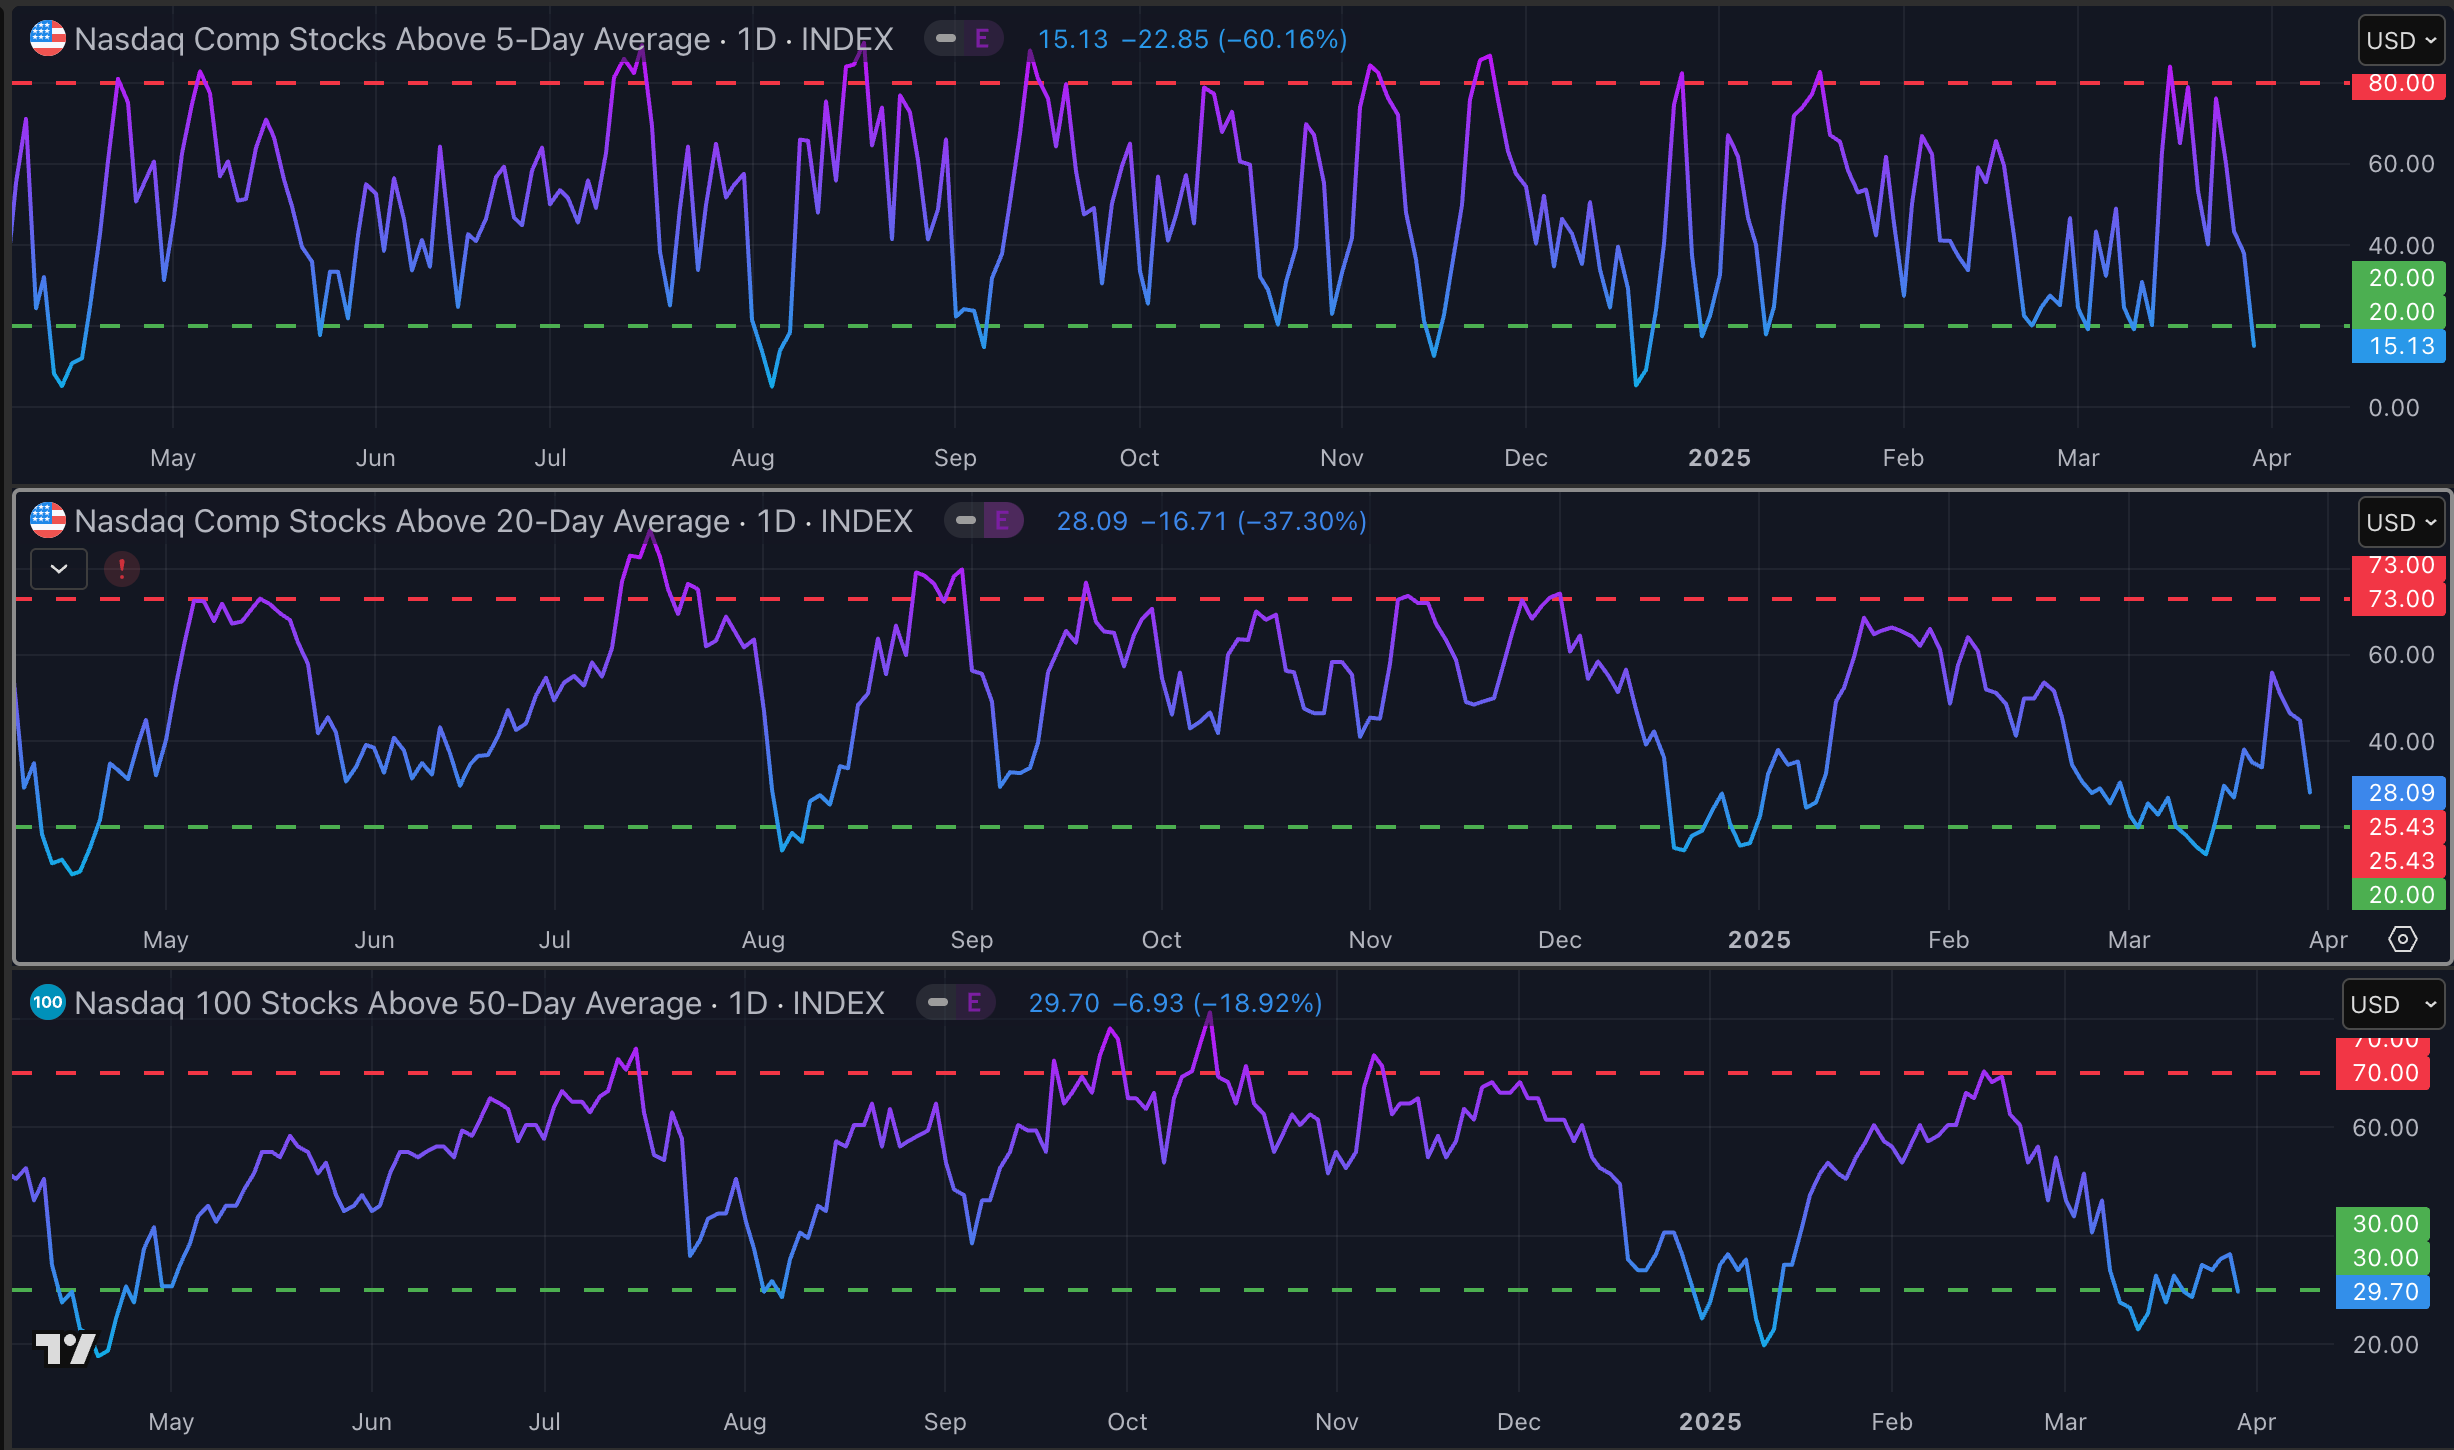Image resolution: width=2454 pixels, height=1450 pixels.
Task: Toggle the market status pill on 5-Day chart
Action: (x=945, y=39)
